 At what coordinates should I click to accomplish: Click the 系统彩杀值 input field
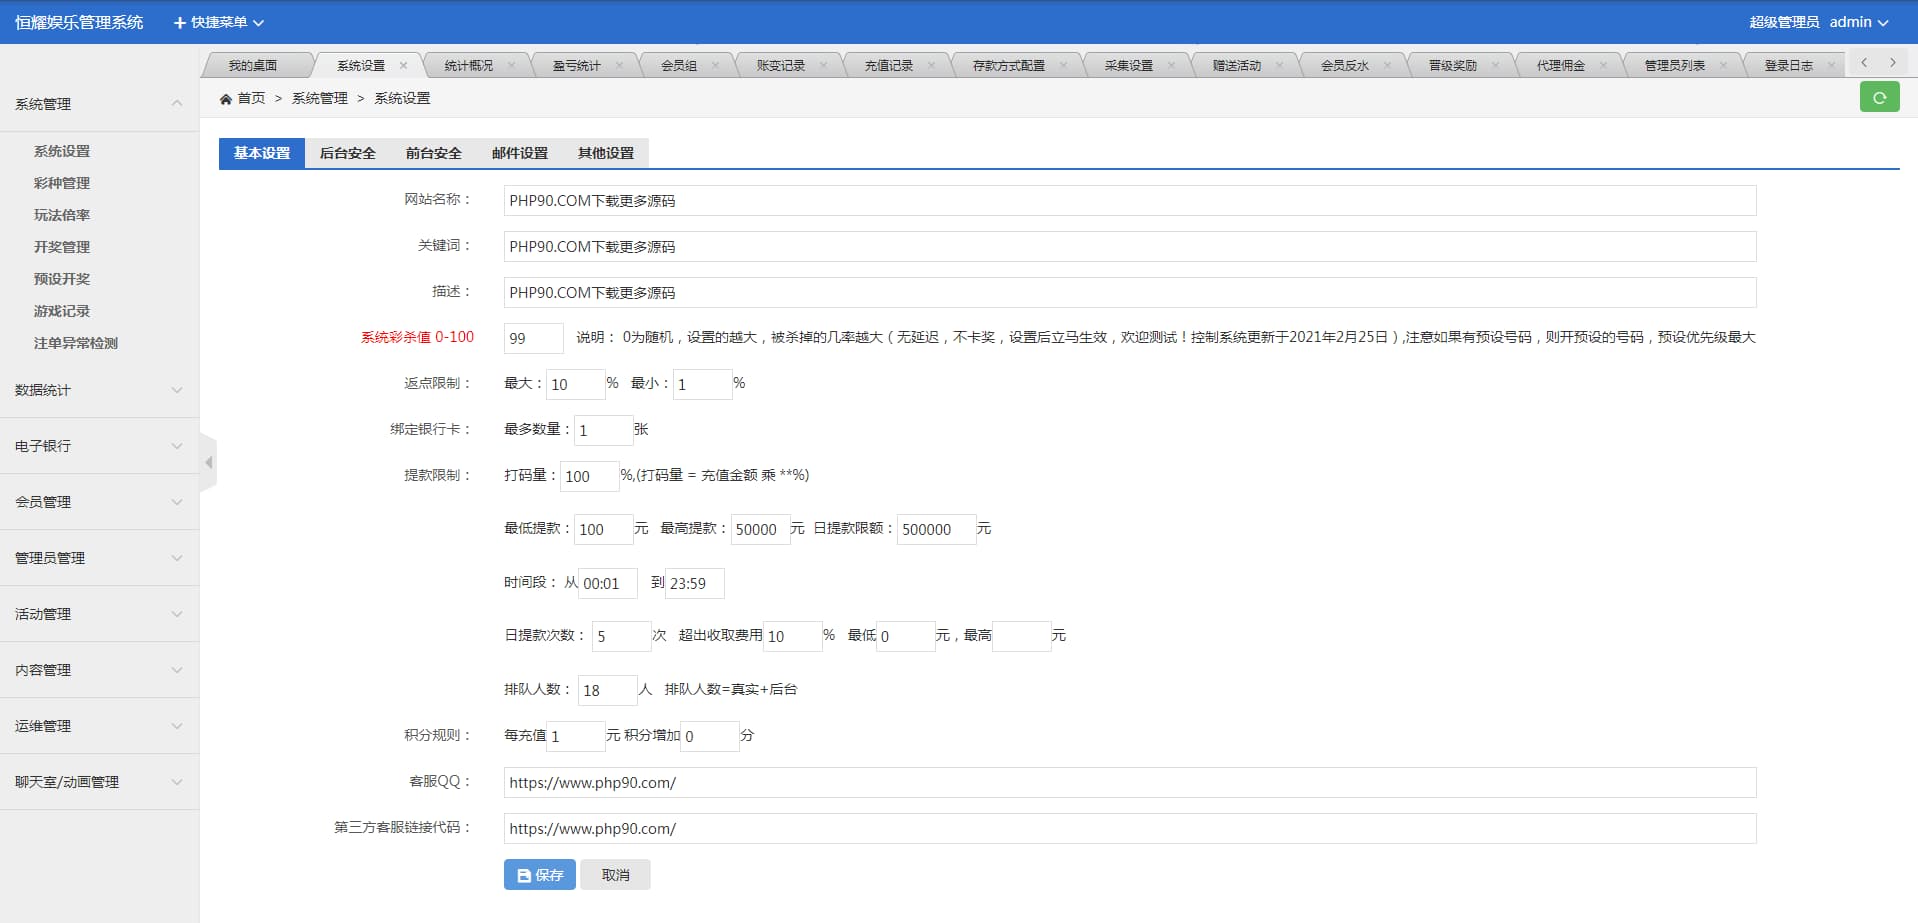point(533,338)
